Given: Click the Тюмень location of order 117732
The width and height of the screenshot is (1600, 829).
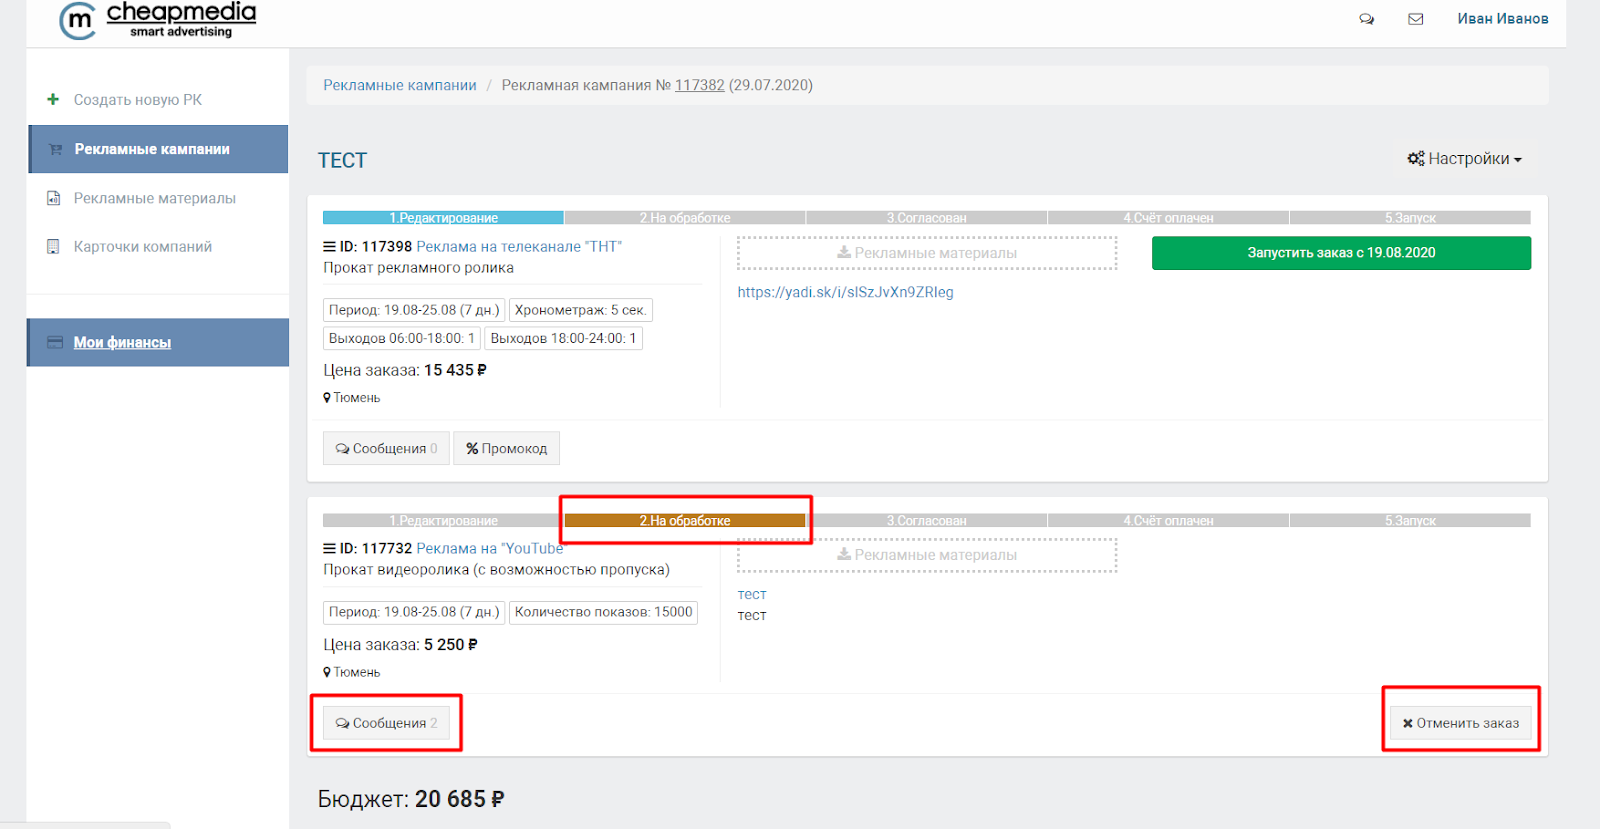Looking at the screenshot, I should (352, 672).
